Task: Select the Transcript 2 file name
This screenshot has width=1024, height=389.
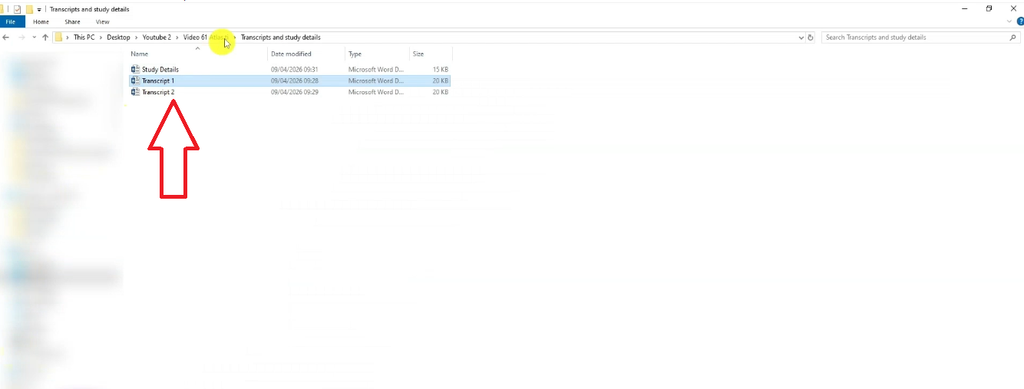Action: coord(158,93)
